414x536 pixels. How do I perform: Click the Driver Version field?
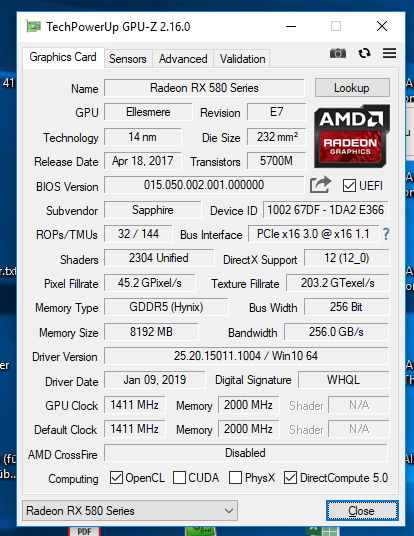coord(246,356)
